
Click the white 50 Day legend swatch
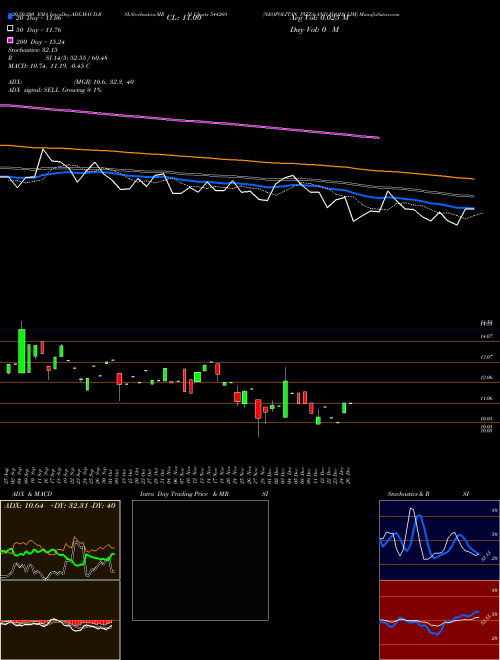pyautogui.click(x=10, y=29)
